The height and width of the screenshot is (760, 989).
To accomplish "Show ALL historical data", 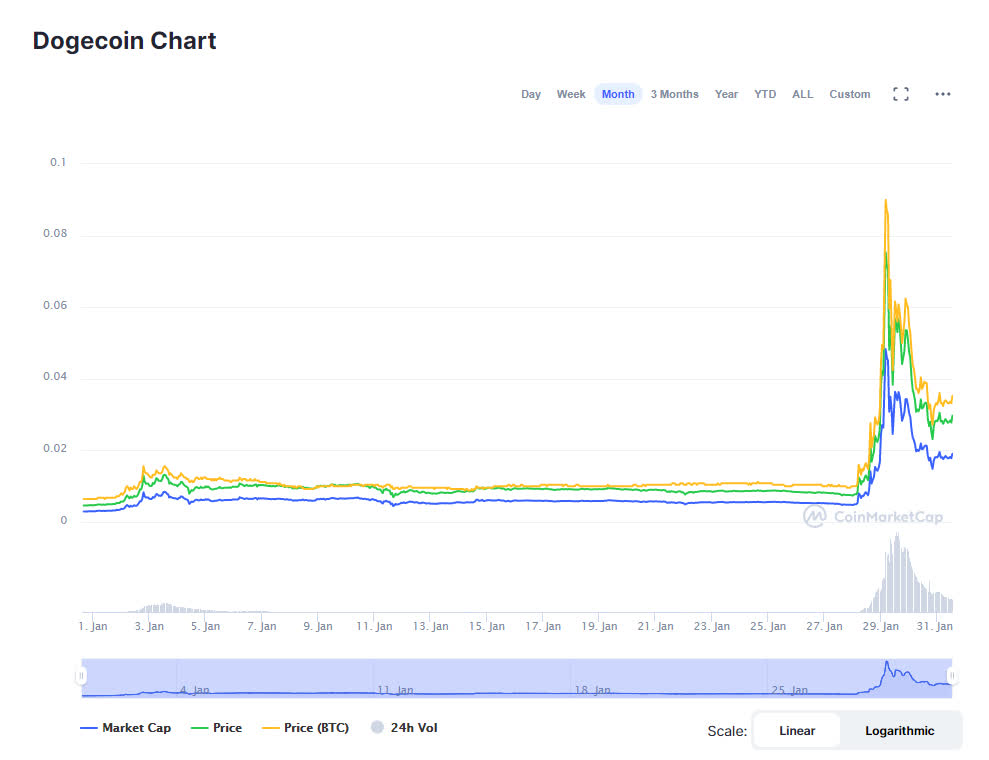I will tap(802, 94).
